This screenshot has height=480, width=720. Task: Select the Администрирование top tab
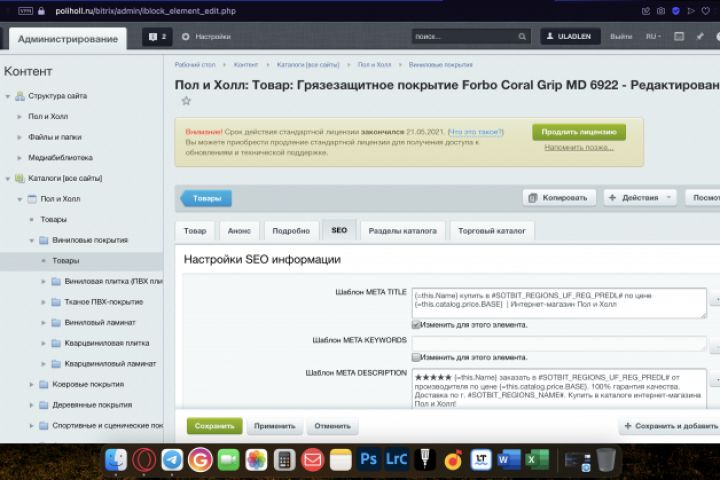[68, 39]
